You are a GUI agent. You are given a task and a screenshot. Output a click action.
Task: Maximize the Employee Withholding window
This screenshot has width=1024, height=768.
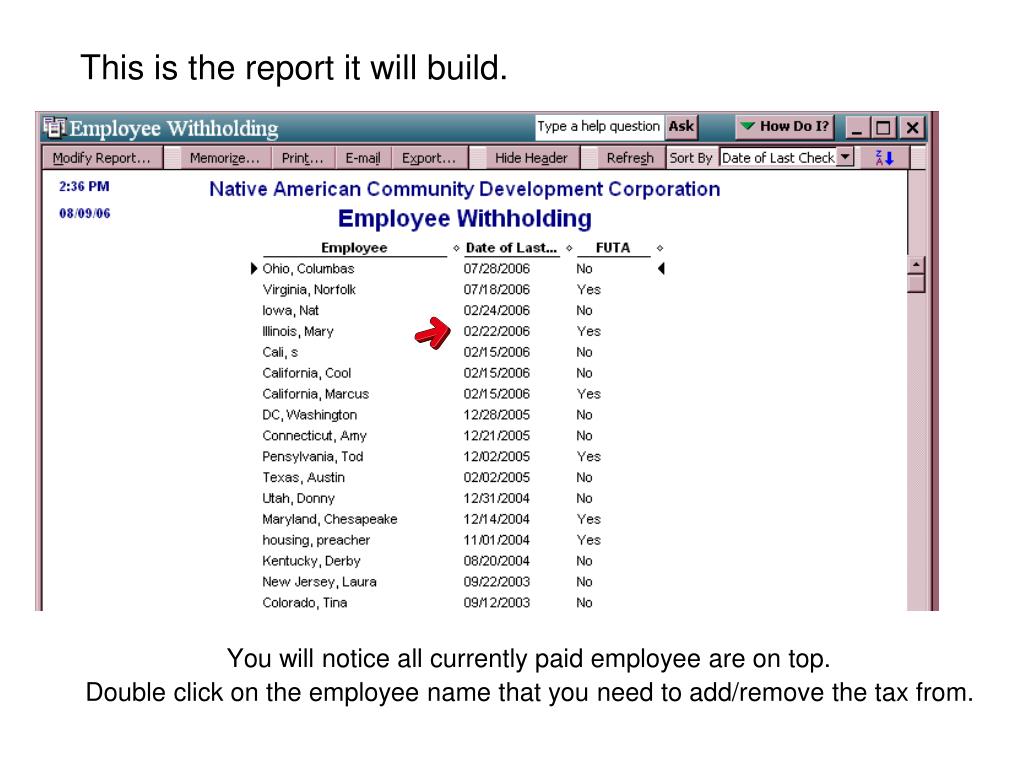[884, 127]
